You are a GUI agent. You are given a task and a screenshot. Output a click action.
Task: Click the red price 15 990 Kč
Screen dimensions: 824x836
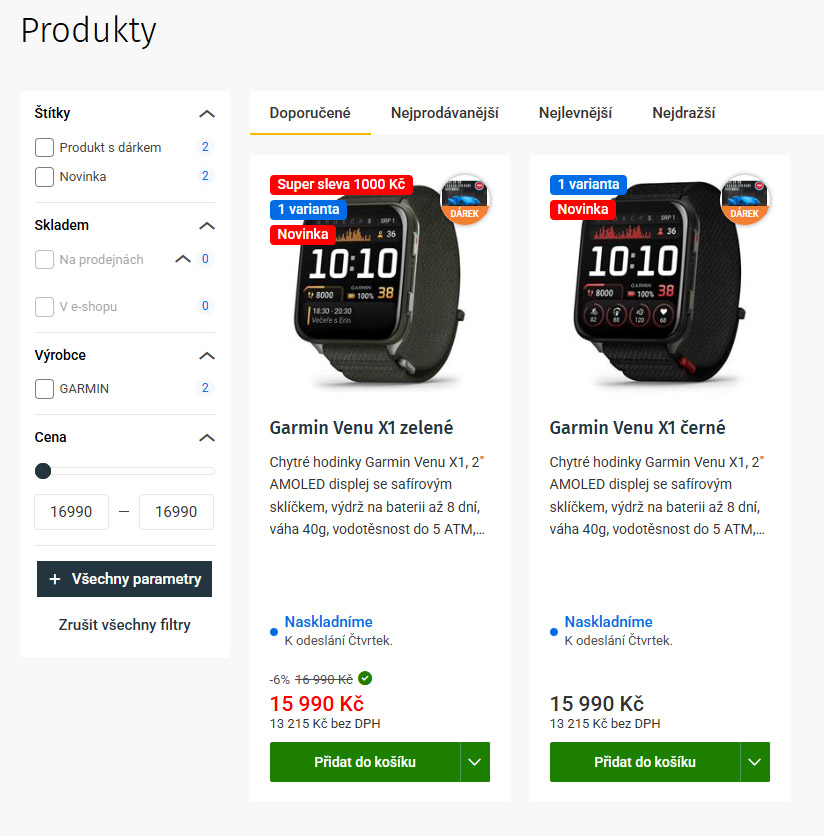point(317,704)
